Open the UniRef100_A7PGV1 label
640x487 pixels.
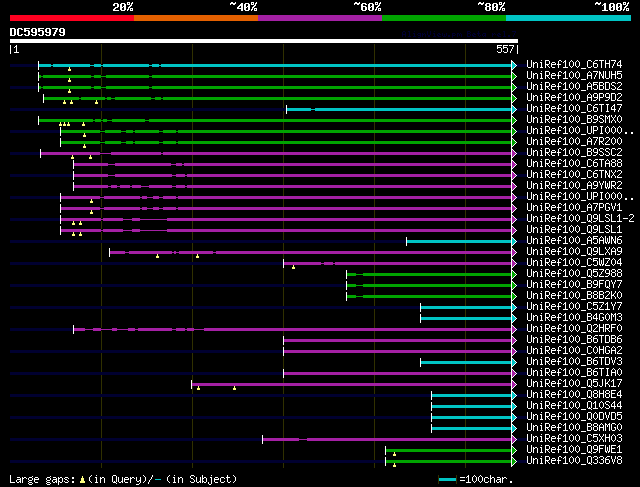pos(574,208)
